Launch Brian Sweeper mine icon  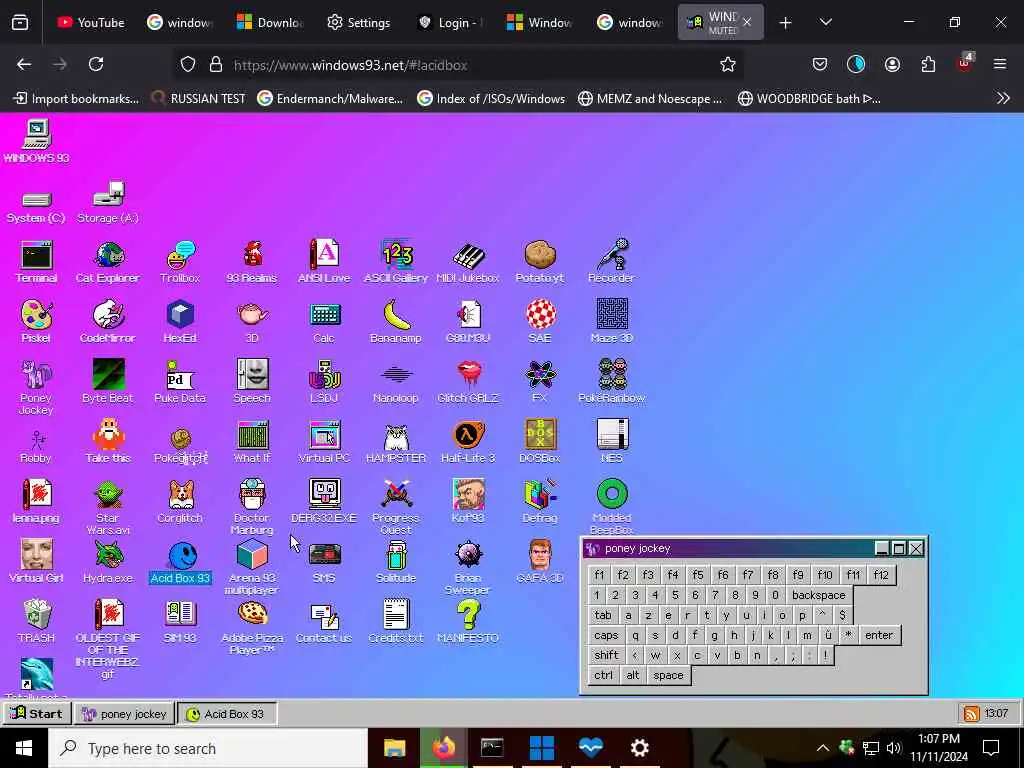pos(468,567)
